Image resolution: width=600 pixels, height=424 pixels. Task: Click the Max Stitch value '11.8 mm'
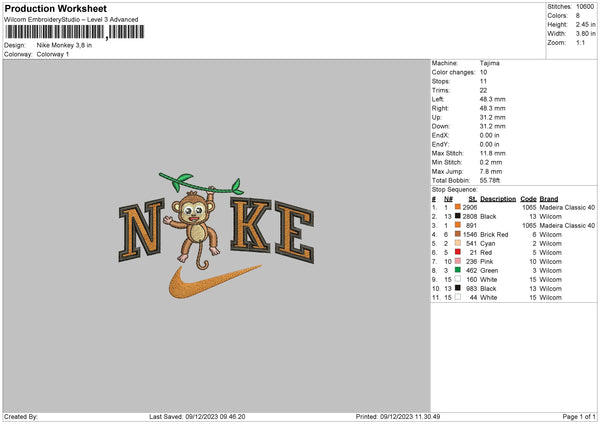(492, 153)
